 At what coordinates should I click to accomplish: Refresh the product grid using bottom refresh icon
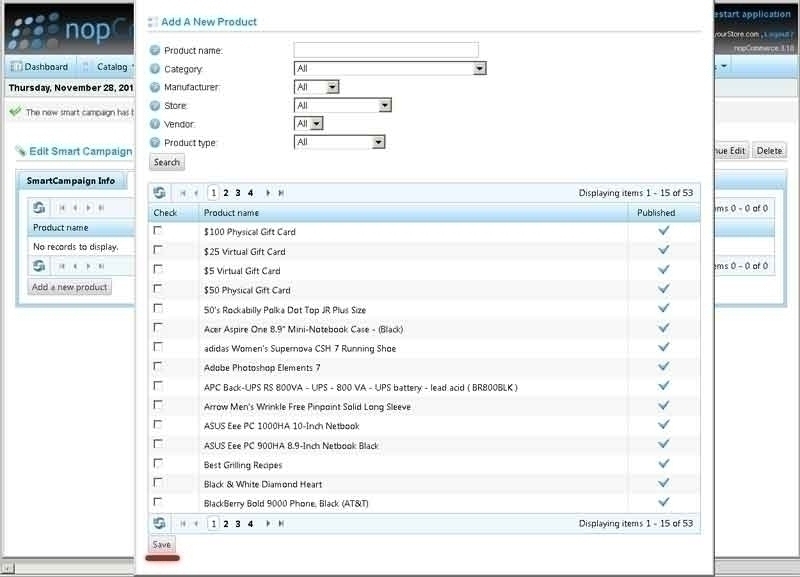pos(159,523)
